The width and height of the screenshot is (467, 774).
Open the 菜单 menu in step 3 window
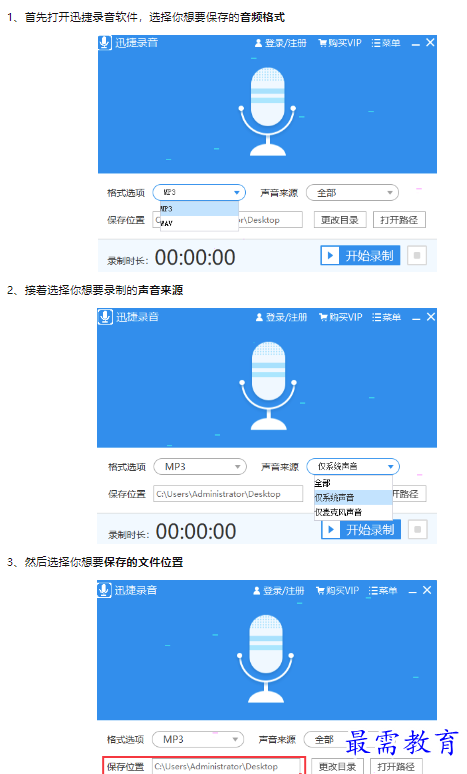[383, 590]
